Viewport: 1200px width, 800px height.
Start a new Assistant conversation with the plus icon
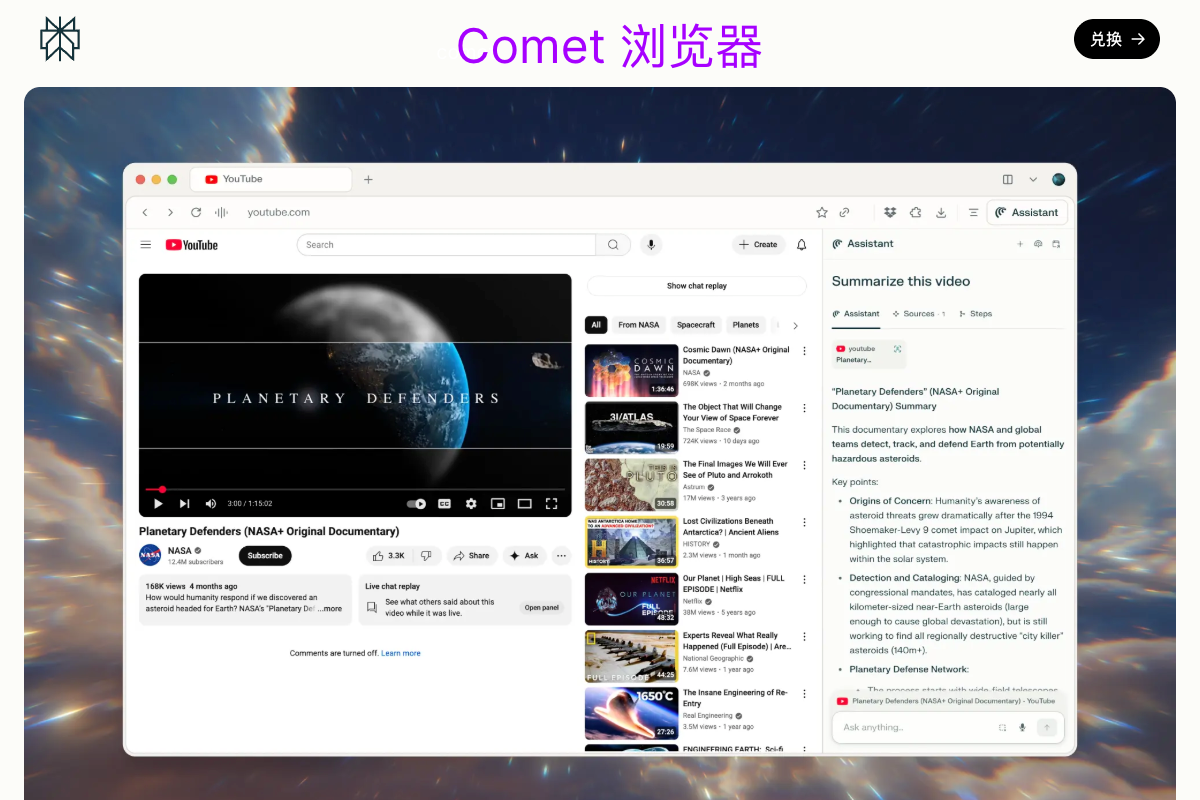[x=1020, y=243]
